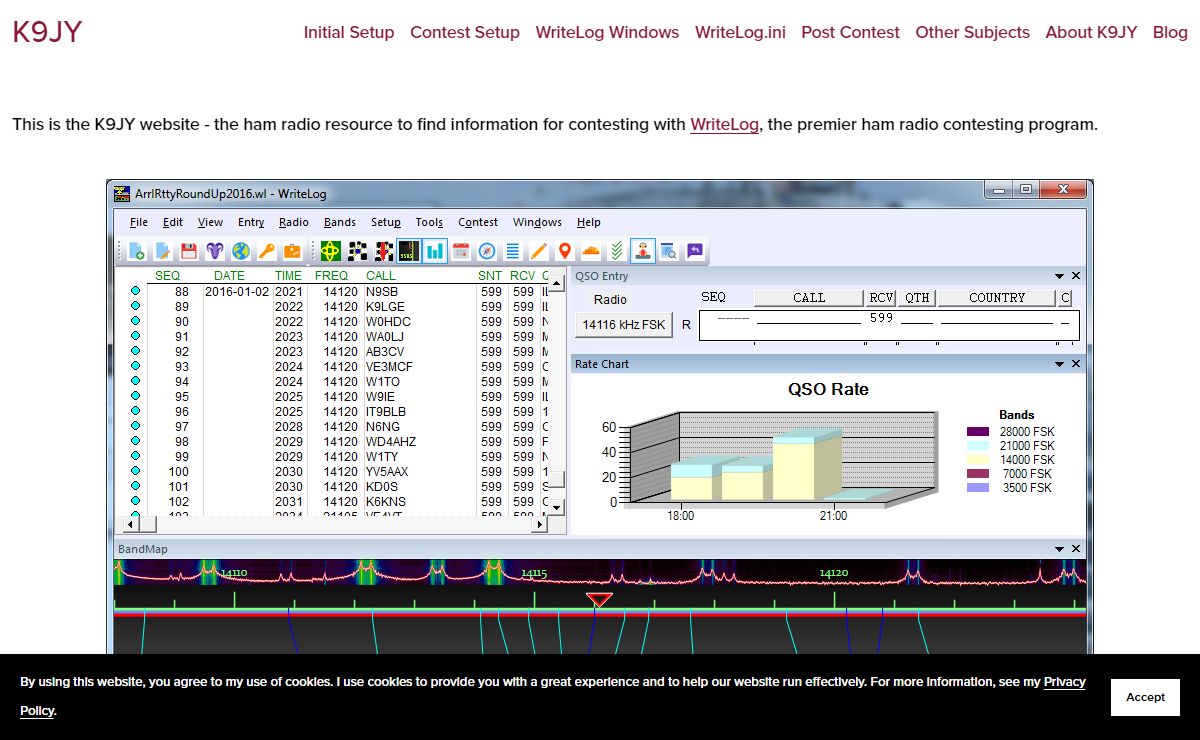Open the Rate Chart panel dropdown arrow
Viewport: 1200px width, 740px height.
click(1060, 364)
